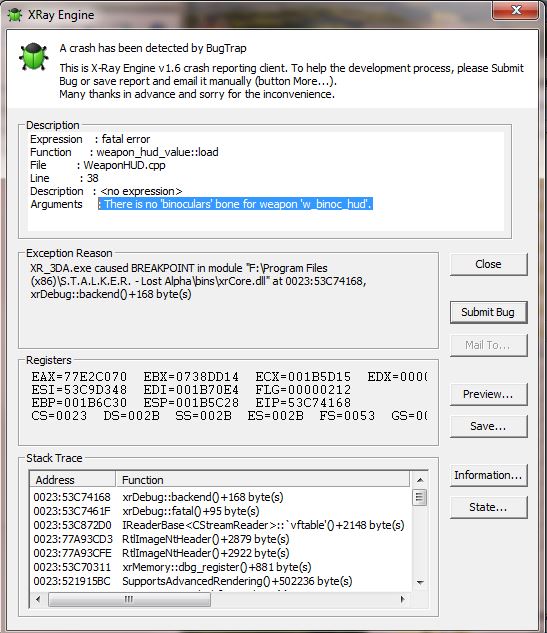Click the CS=0023 segment register value
The image size is (547, 633).
tap(59, 416)
